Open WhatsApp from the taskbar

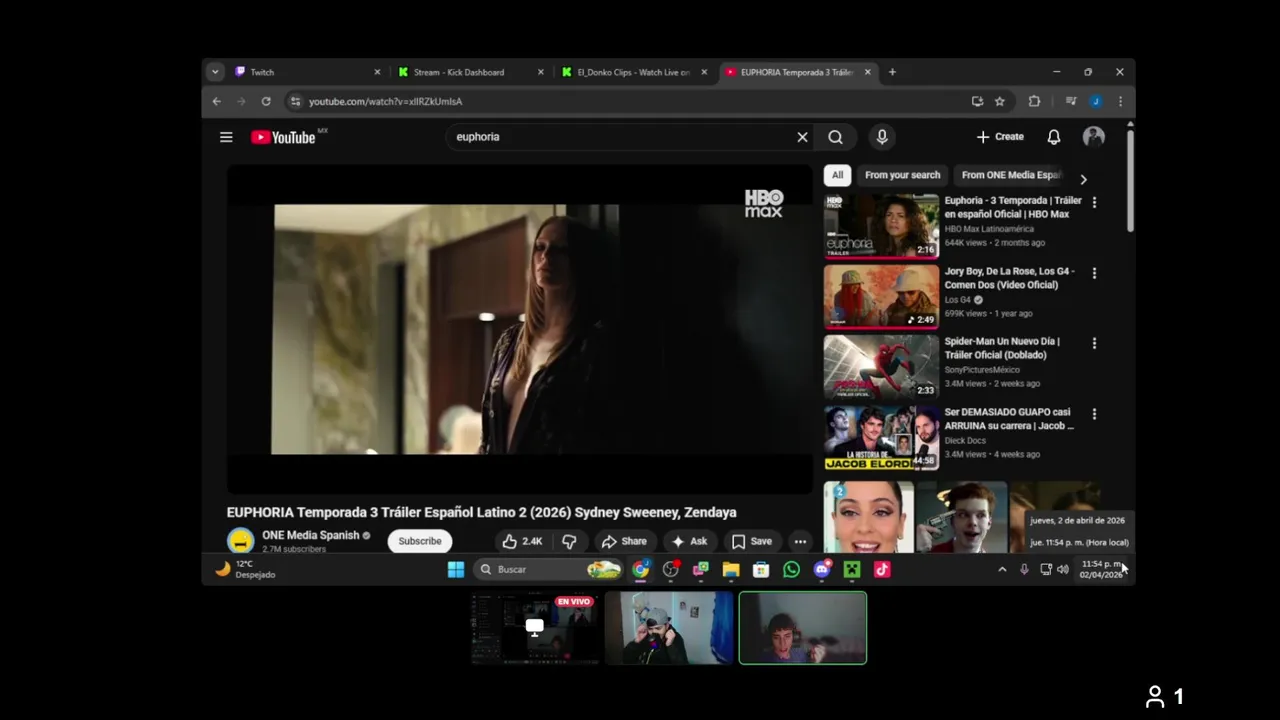(791, 569)
